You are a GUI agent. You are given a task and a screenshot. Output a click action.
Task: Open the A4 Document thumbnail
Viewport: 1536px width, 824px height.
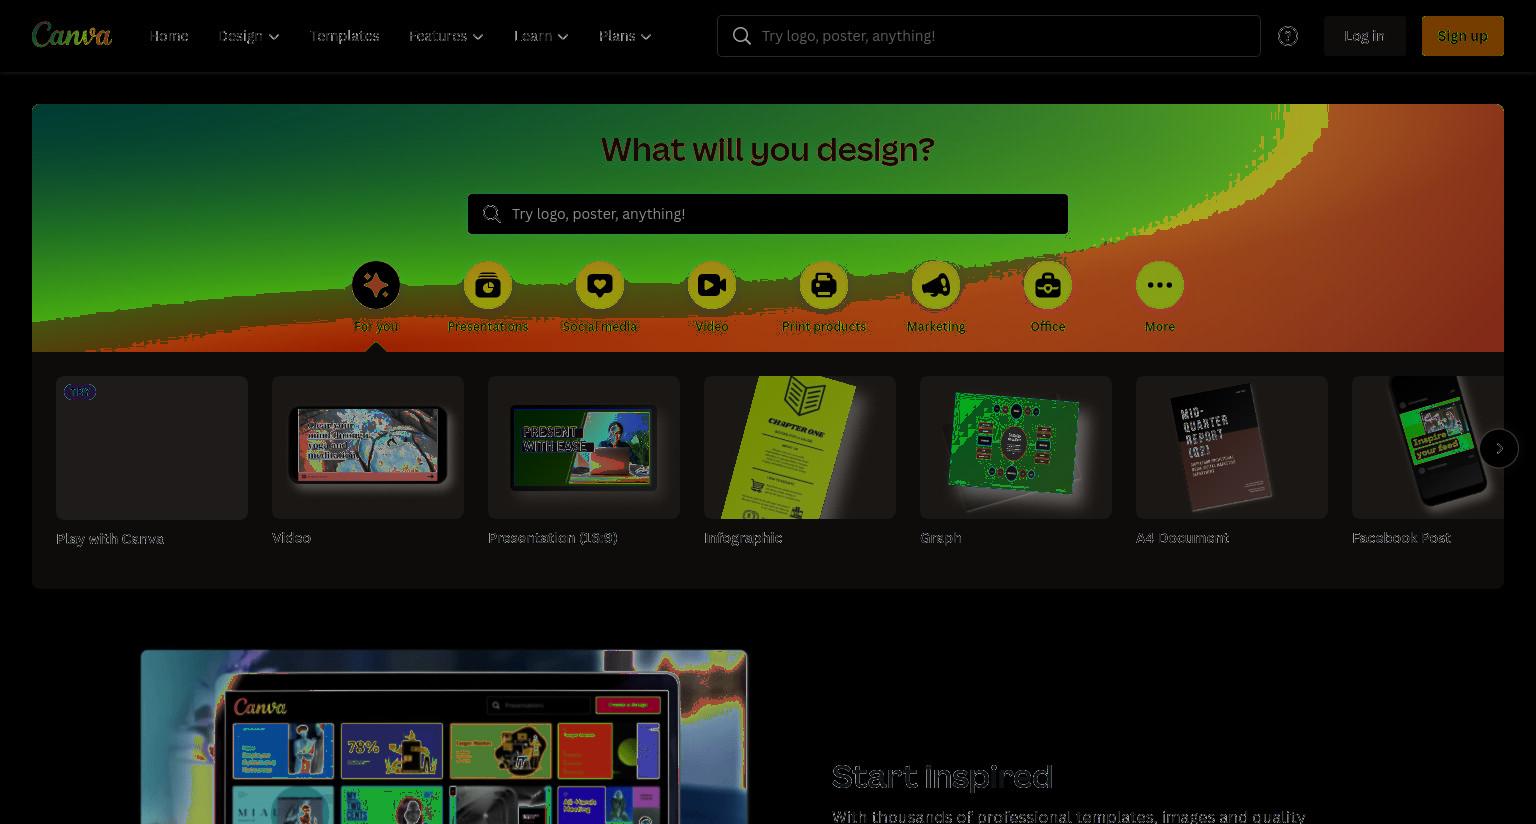(x=1232, y=447)
